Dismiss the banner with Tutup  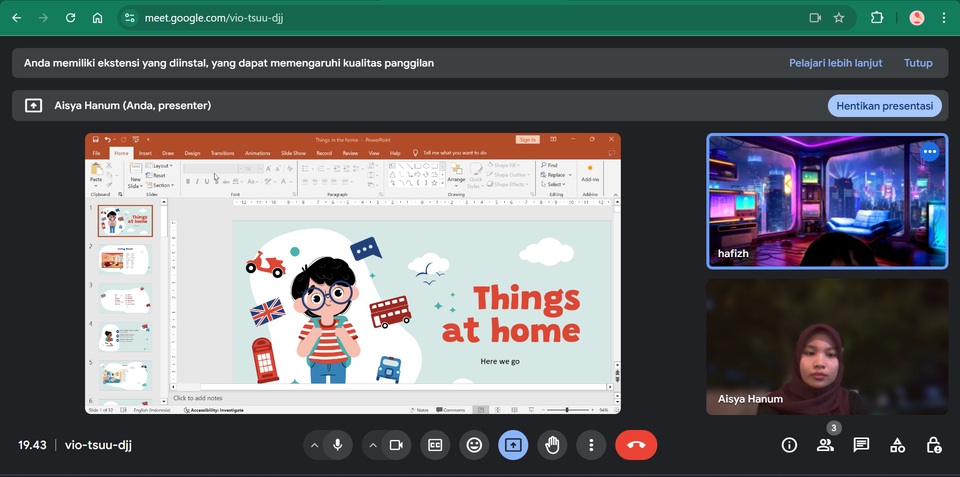[x=918, y=63]
